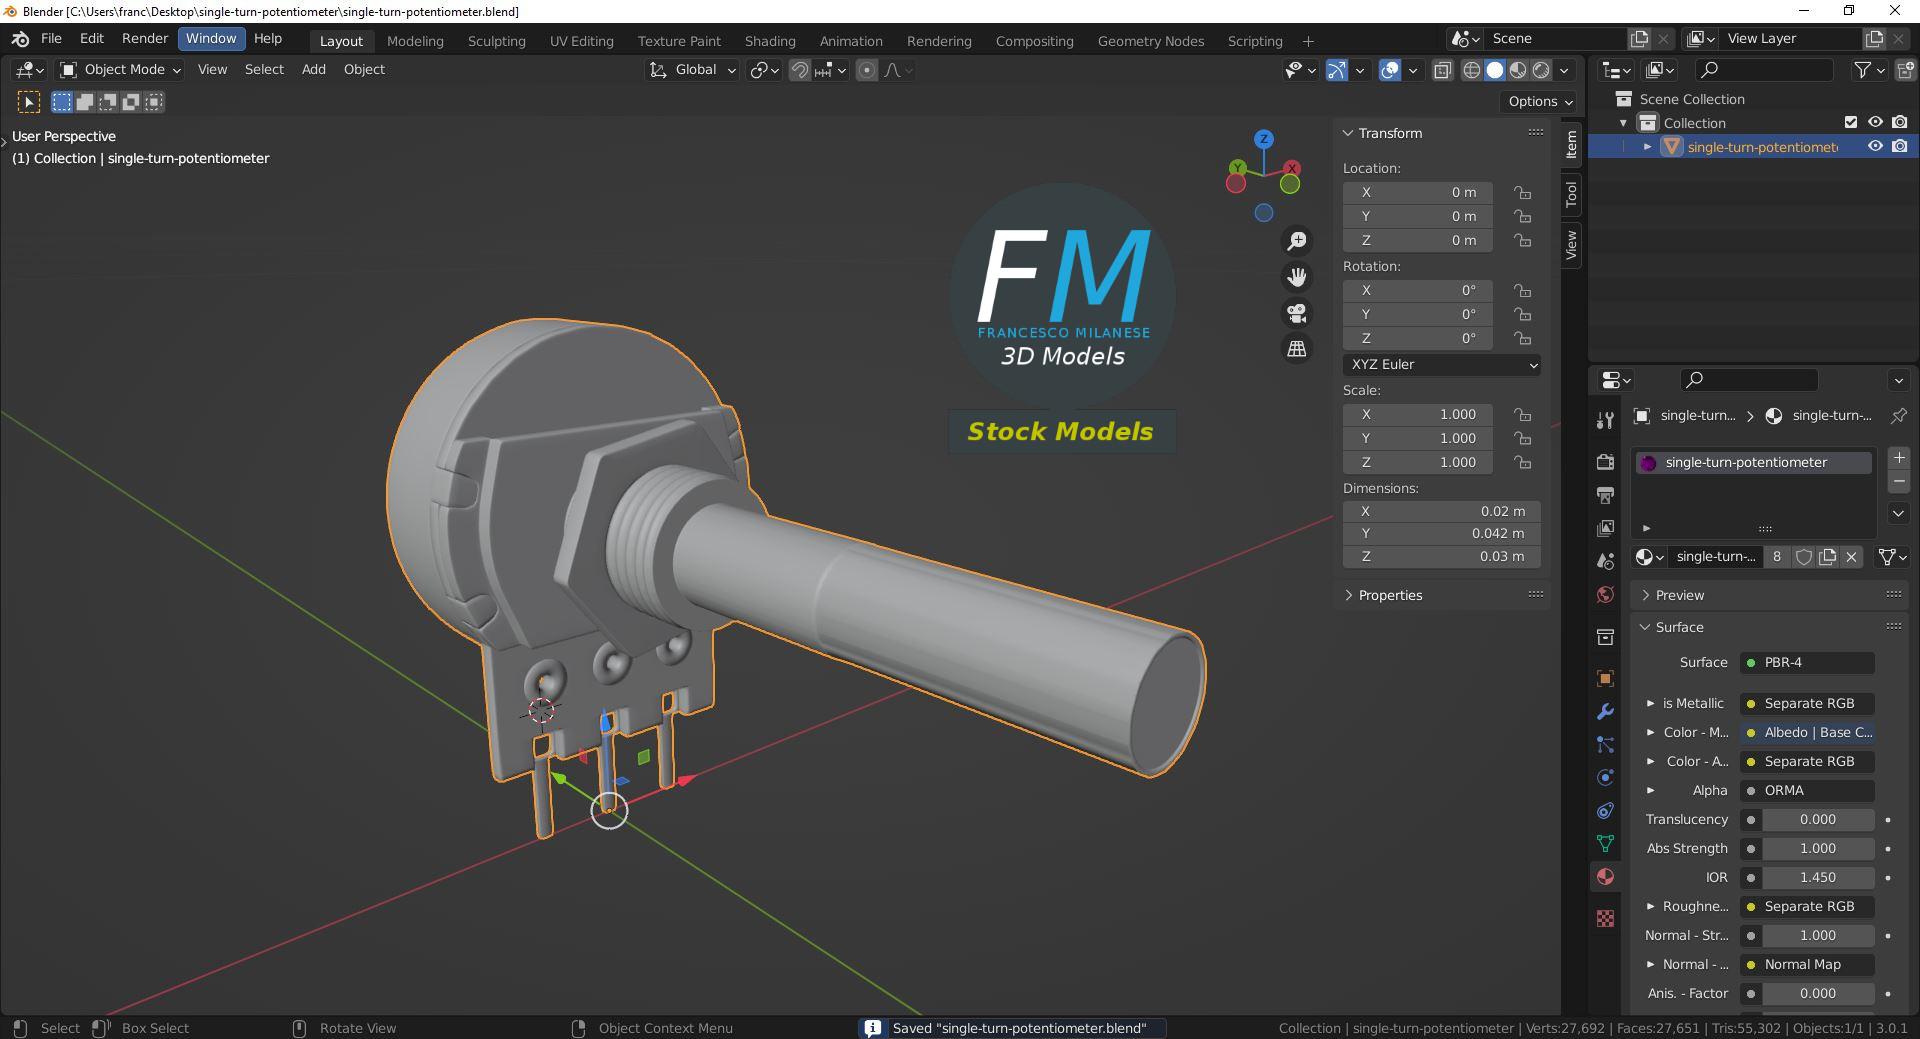Click the Normal Map input button
Viewport: 1920px width, 1039px height.
click(x=1807, y=965)
